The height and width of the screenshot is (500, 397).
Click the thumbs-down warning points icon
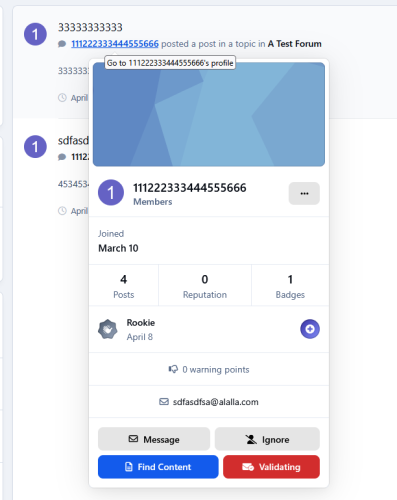(173, 369)
